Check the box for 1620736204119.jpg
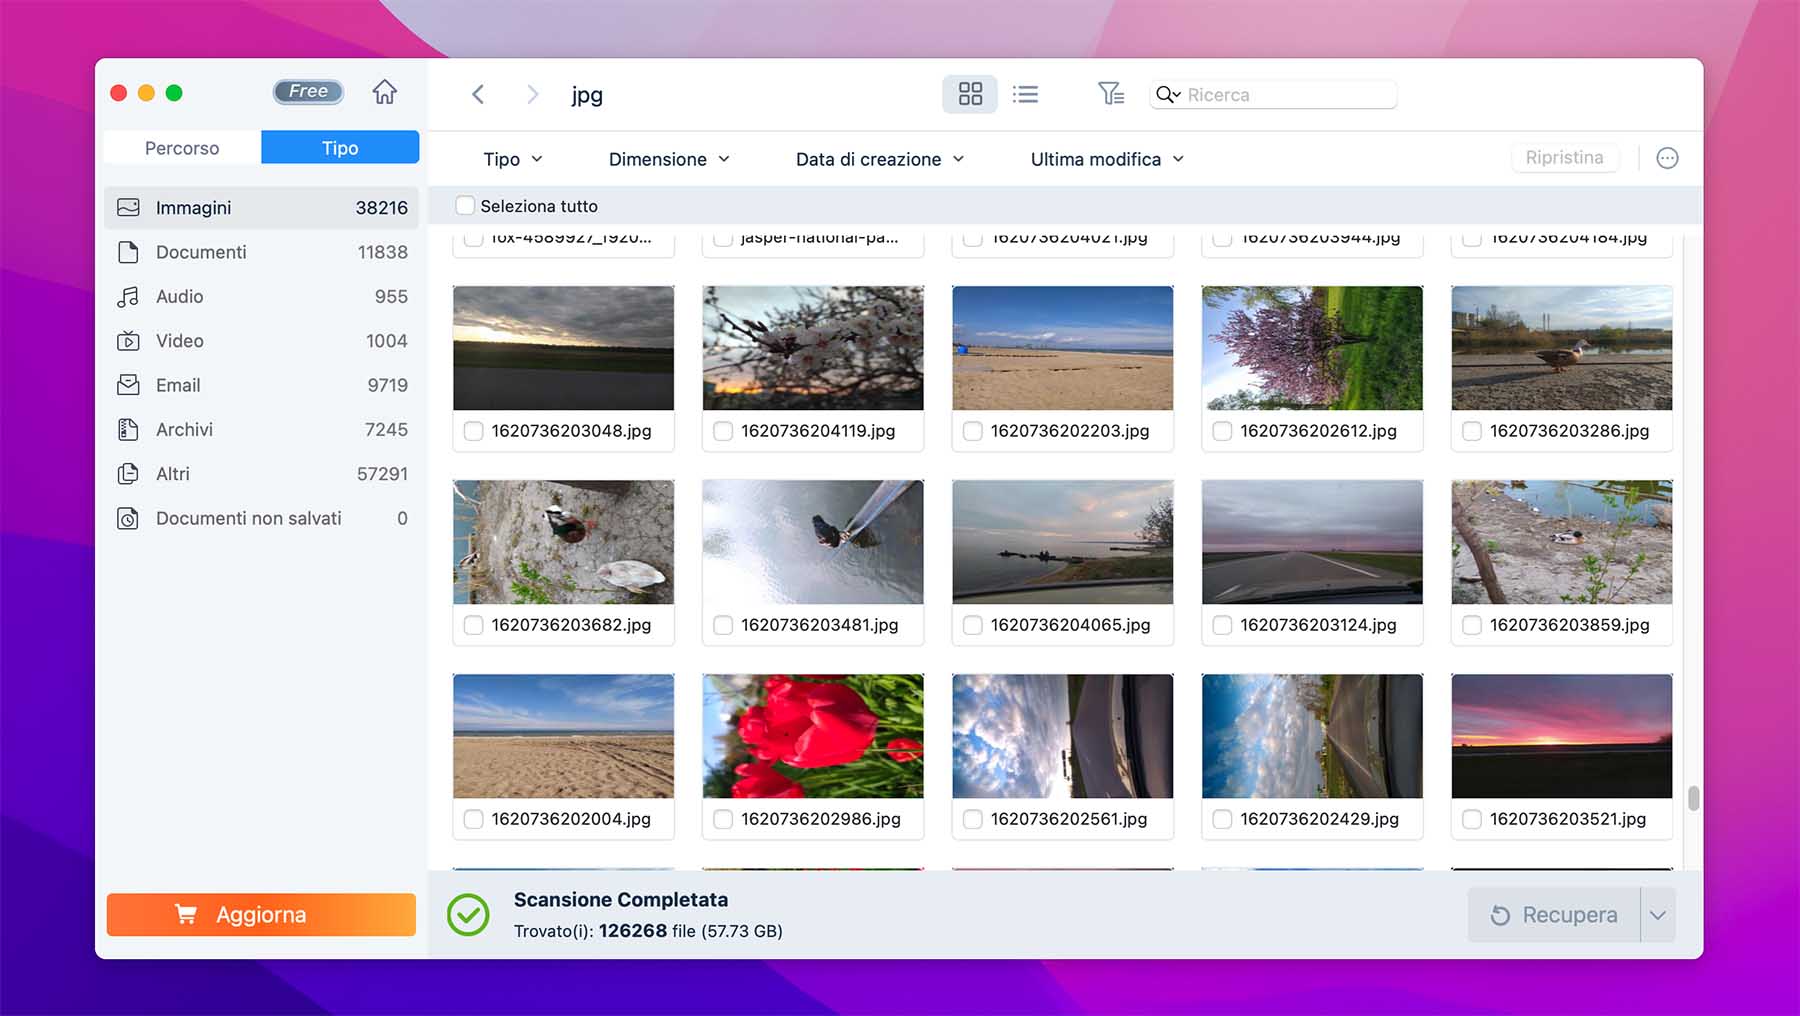Screen dimensions: 1800x1016 [723, 431]
